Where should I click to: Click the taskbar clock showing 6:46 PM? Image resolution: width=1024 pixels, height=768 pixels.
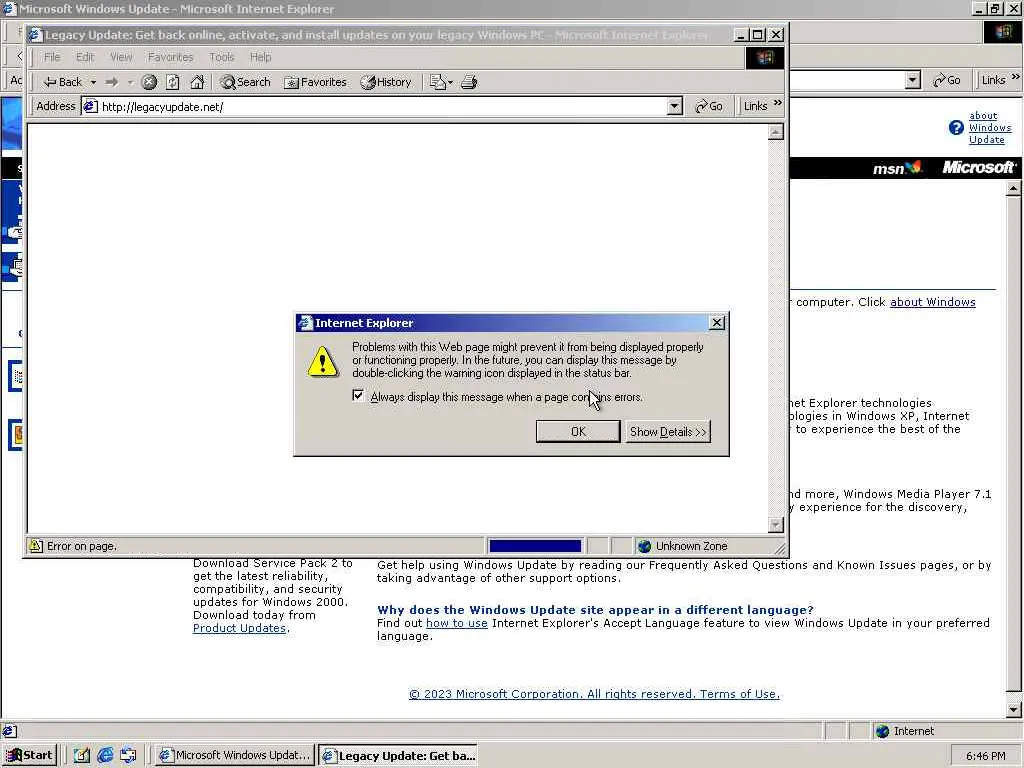click(x=985, y=756)
